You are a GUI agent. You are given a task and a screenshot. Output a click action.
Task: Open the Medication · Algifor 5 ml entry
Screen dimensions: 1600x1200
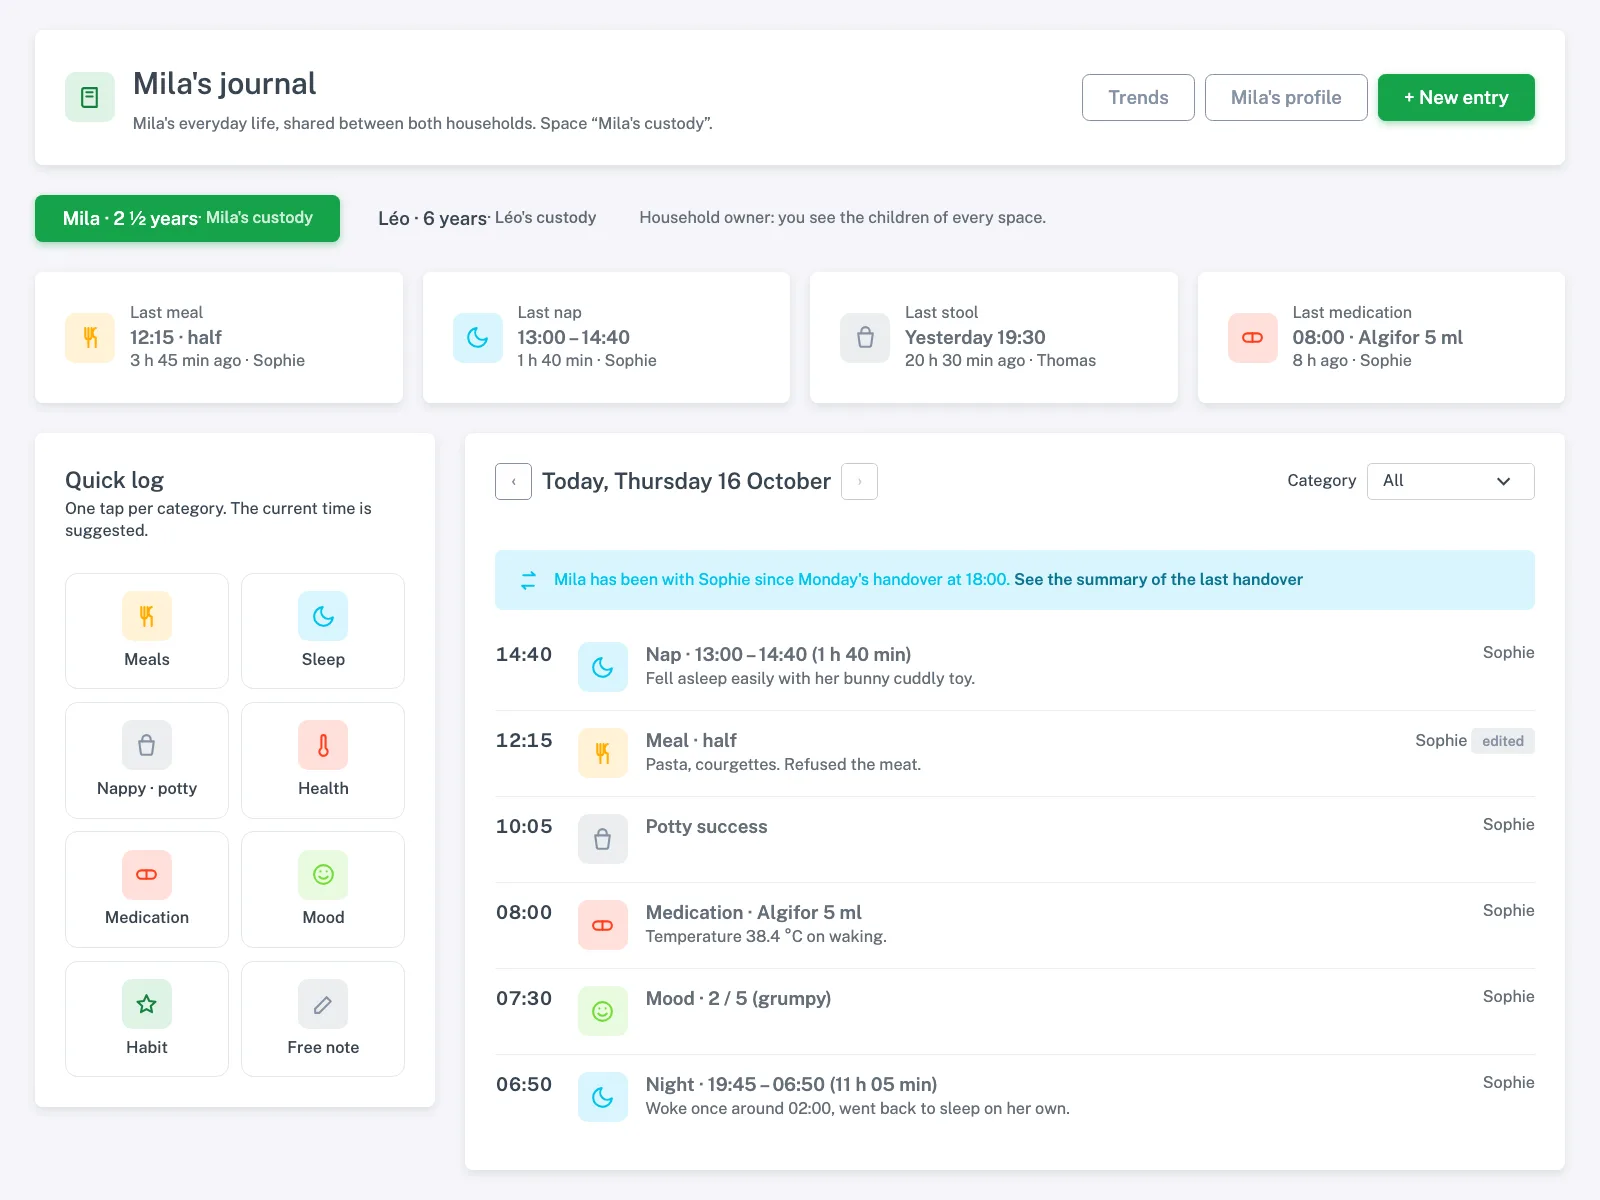pos(753,912)
